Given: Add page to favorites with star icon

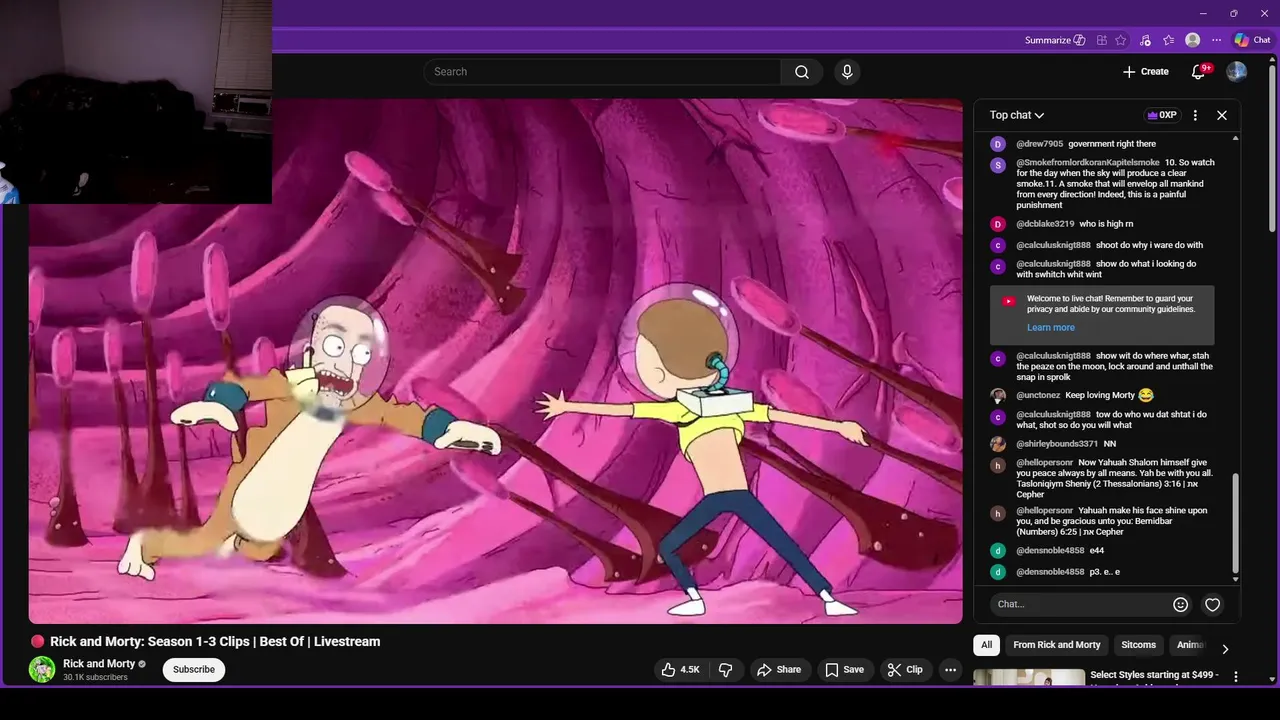Looking at the screenshot, I should pos(1121,40).
